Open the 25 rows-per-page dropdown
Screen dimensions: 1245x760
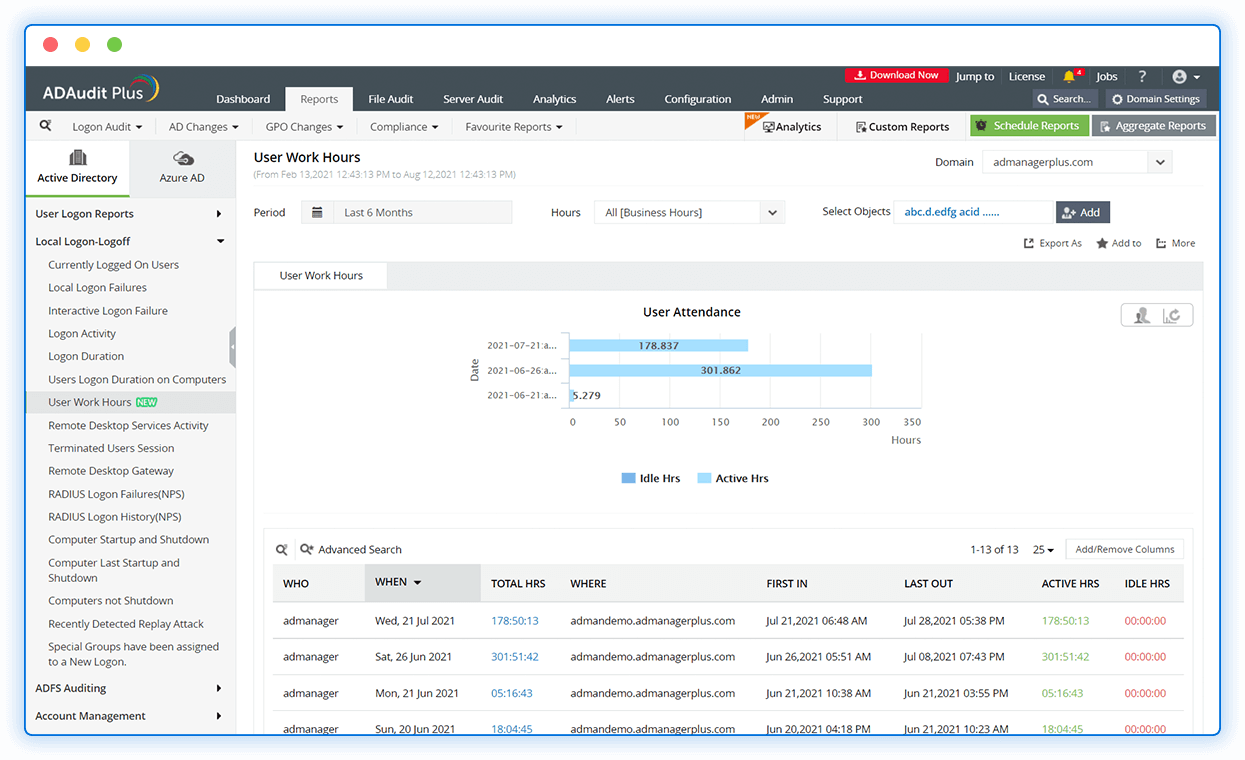coord(1043,549)
